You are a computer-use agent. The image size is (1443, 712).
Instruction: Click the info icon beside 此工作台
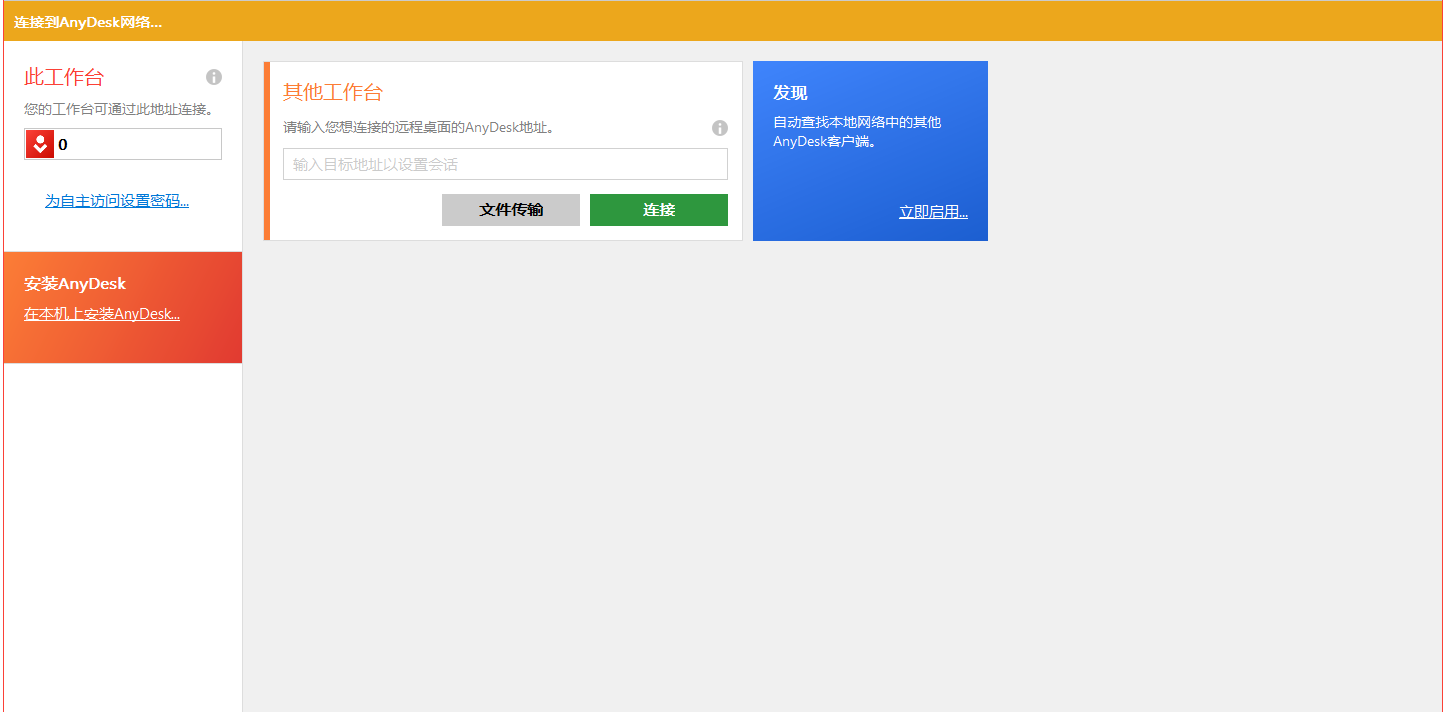pyautogui.click(x=214, y=77)
